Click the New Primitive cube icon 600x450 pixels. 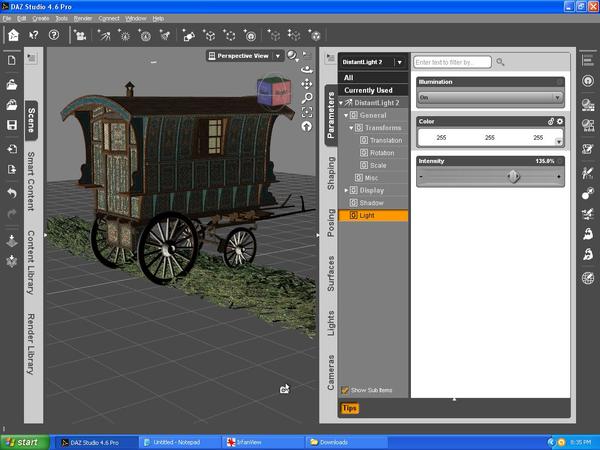tap(210, 35)
